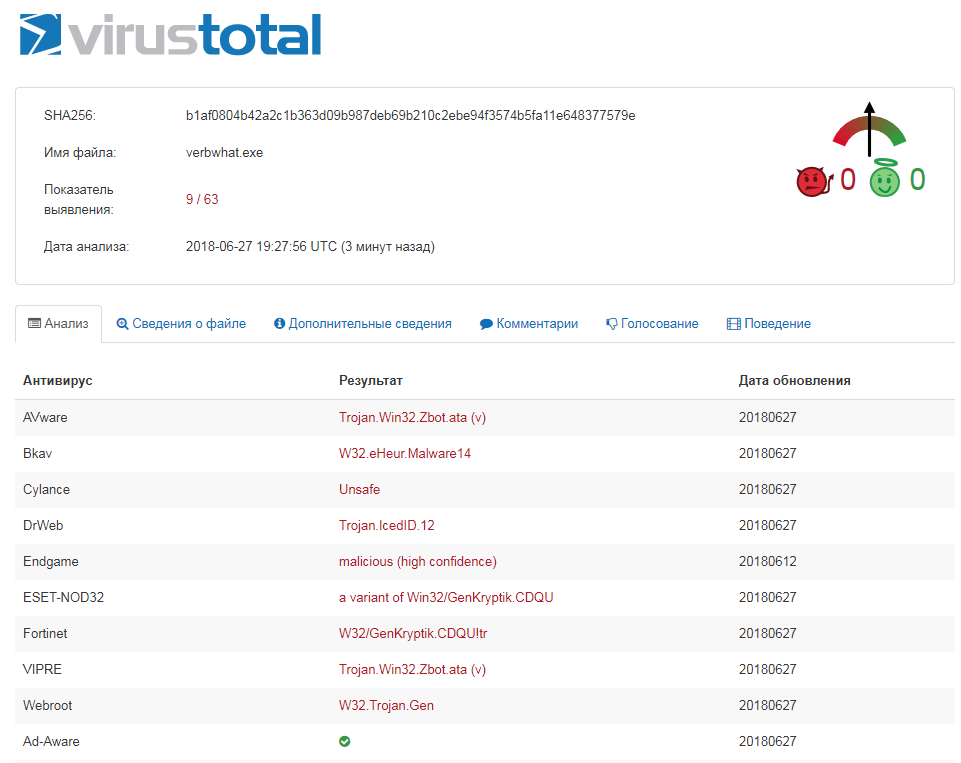Select the SHA256 hash value
This screenshot has height=763, width=961.
point(411,115)
